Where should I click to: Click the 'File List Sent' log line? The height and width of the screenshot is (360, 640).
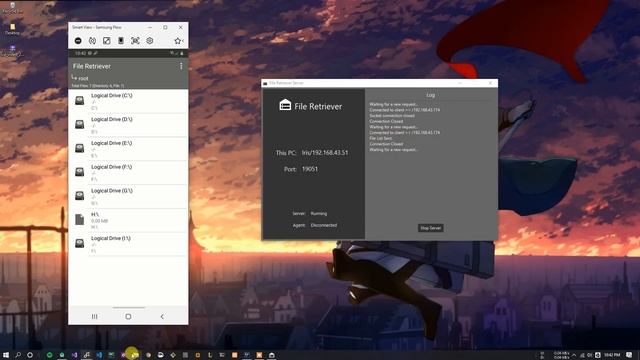[381, 138]
